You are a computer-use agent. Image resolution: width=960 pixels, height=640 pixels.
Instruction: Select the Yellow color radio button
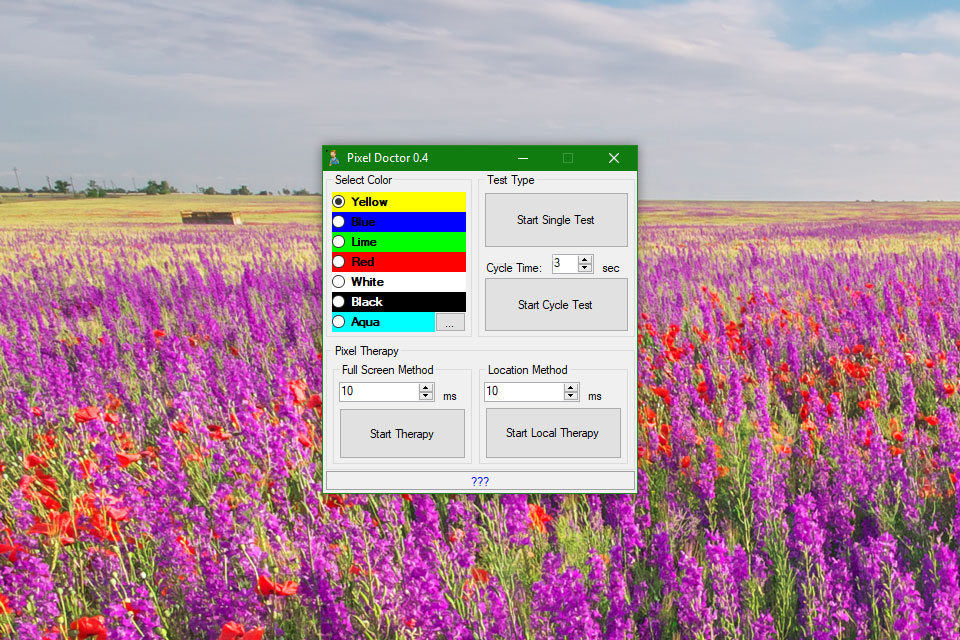click(x=339, y=201)
